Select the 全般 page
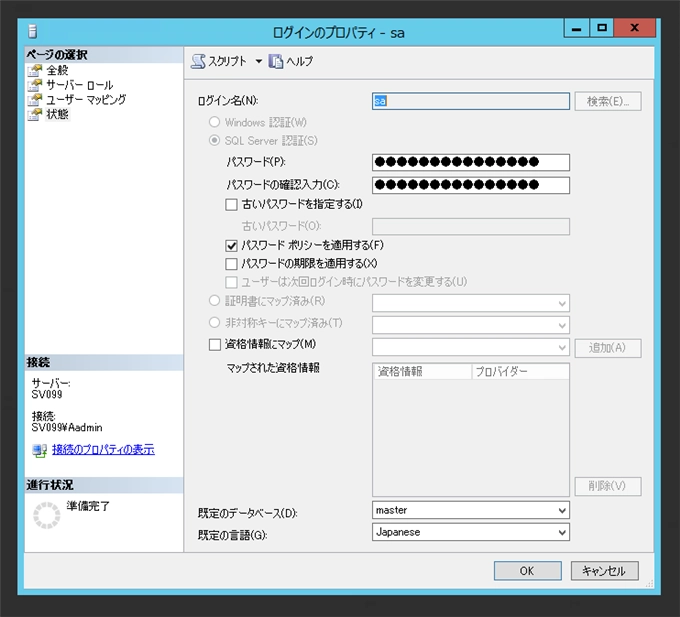This screenshot has height=617, width=680. pyautogui.click(x=57, y=70)
